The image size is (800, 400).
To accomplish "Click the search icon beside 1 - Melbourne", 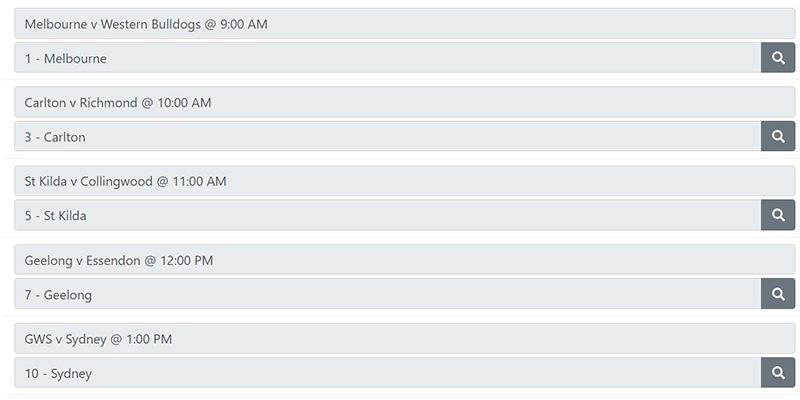I will tap(778, 58).
